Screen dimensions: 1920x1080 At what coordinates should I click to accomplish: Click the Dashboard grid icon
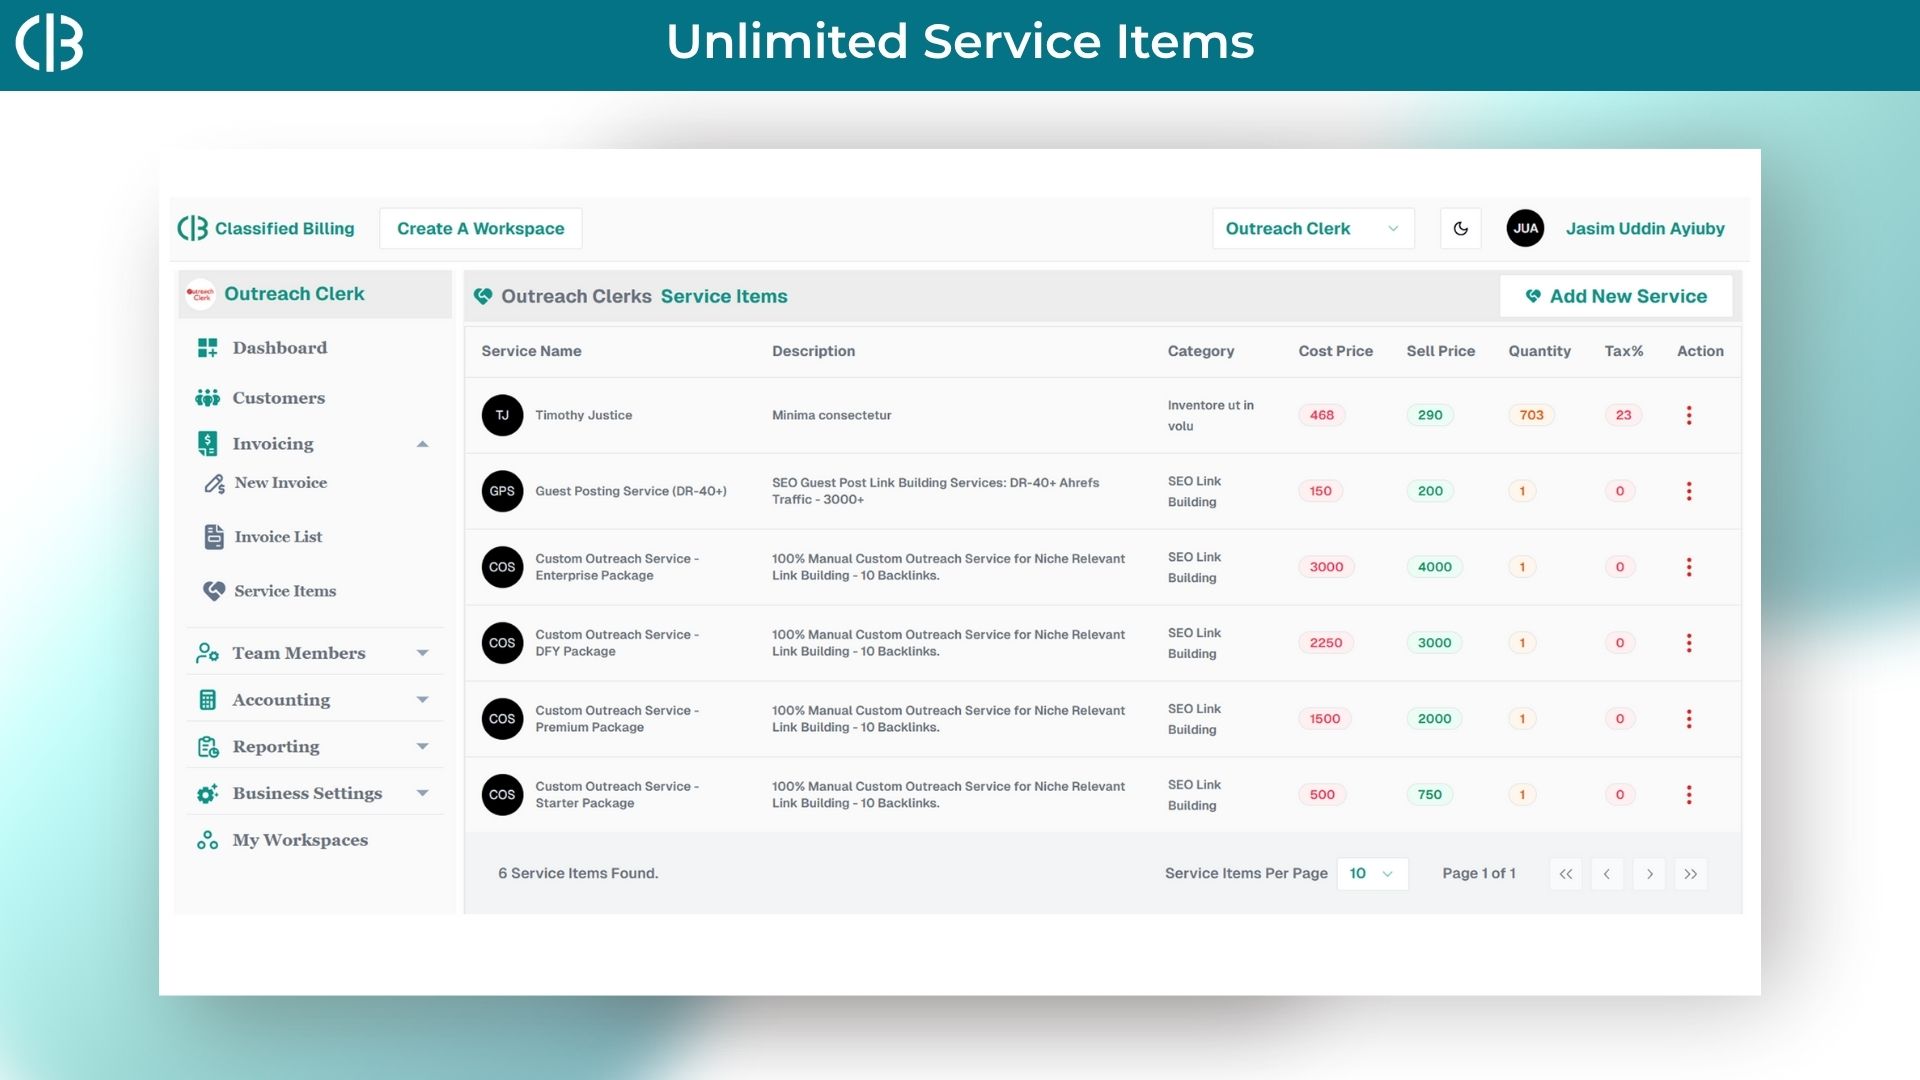point(207,348)
